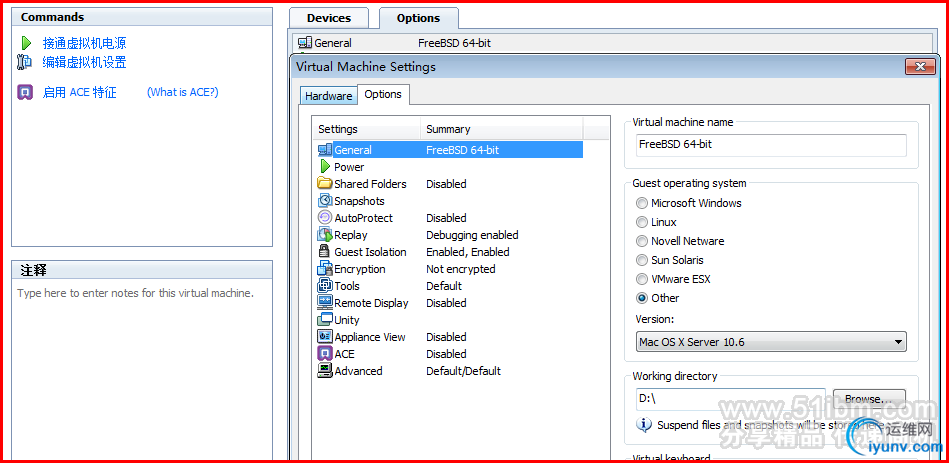Click the Default/Default summary text

(463, 371)
